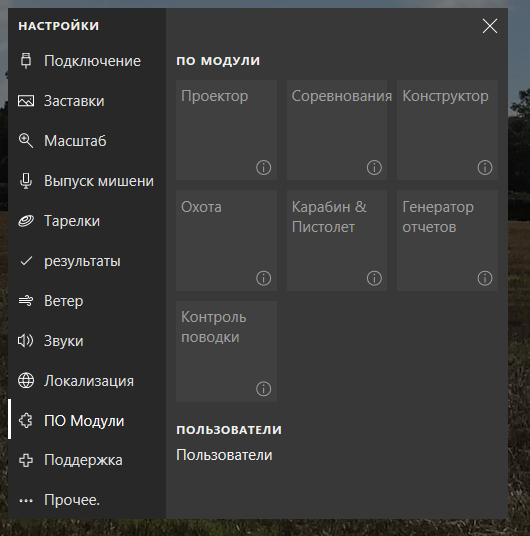Go to the Локализация section
530x536 pixels.
pyautogui.click(x=87, y=381)
